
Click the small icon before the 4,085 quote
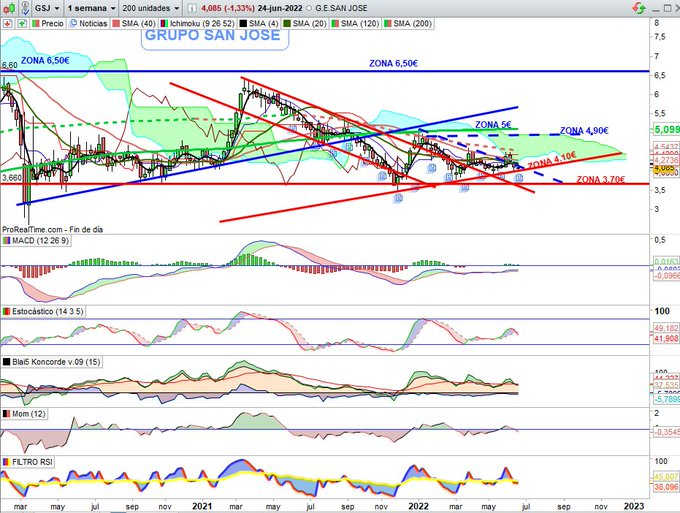(192, 8)
